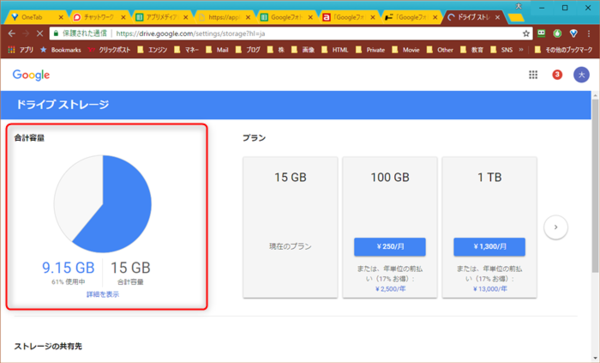600x363 pixels.
Task: Click the プラン heading
Action: point(254,138)
